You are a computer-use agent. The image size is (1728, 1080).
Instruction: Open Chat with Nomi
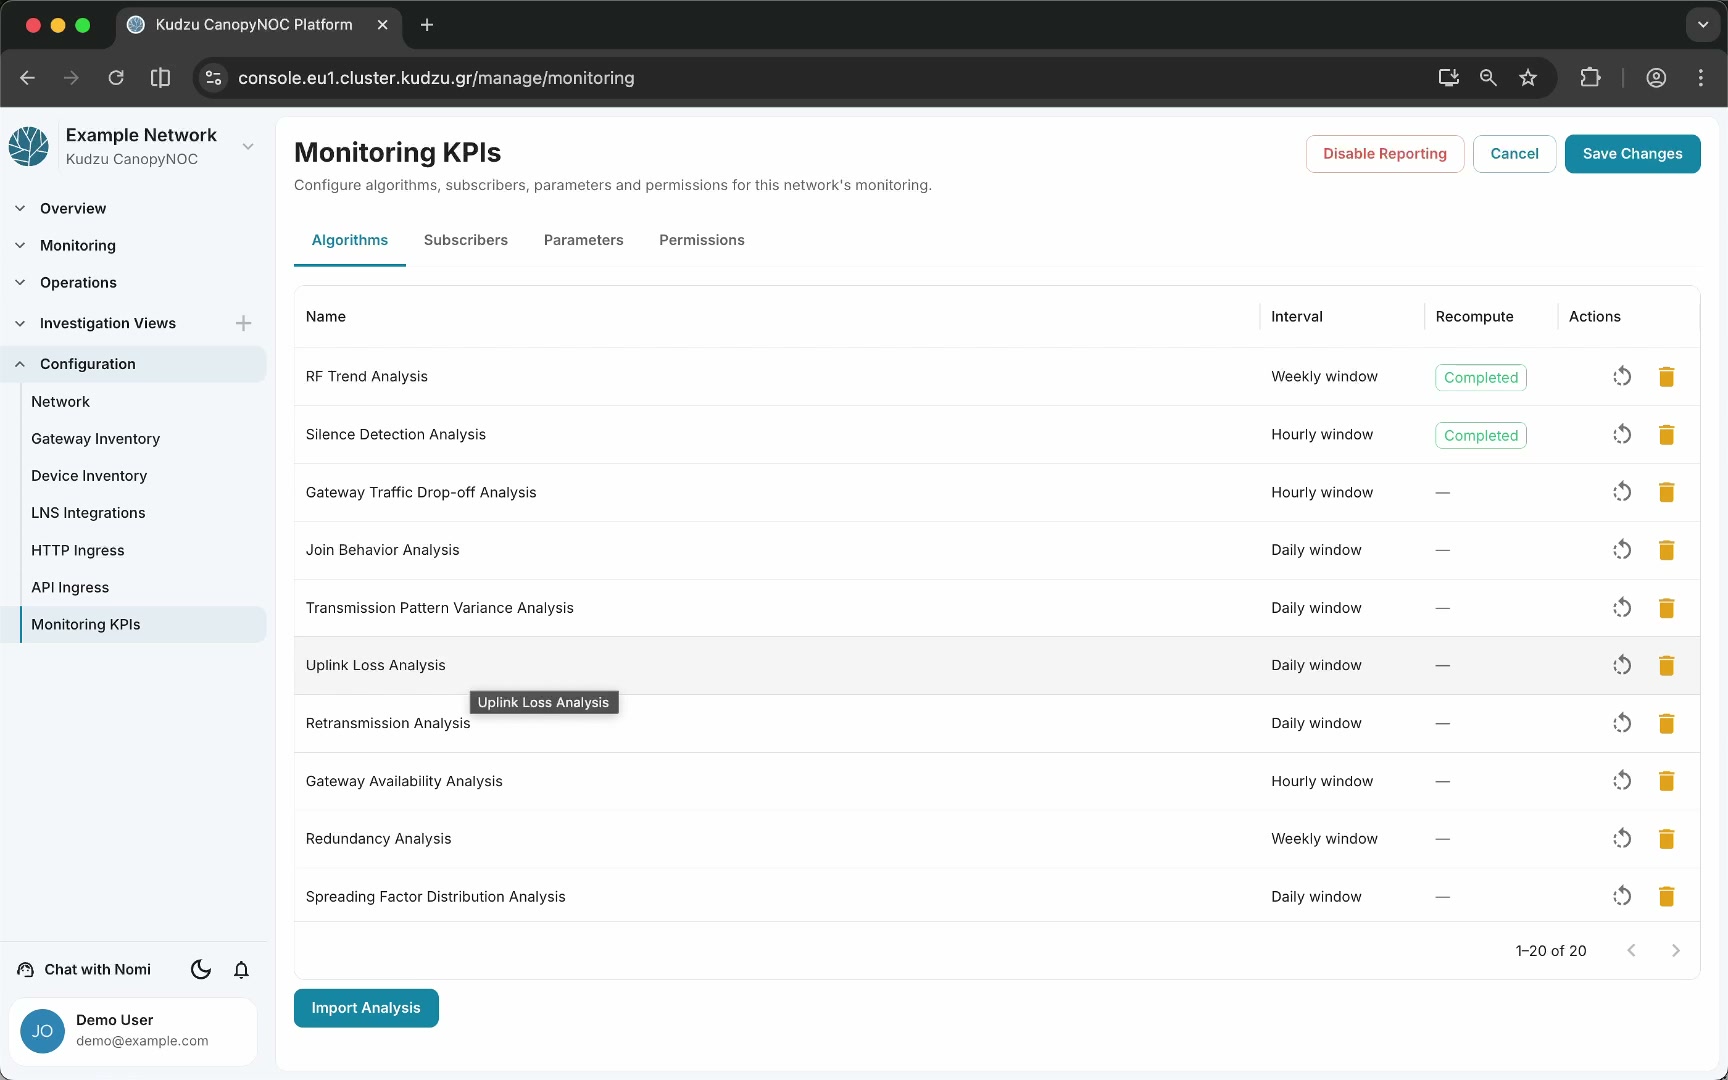click(85, 970)
